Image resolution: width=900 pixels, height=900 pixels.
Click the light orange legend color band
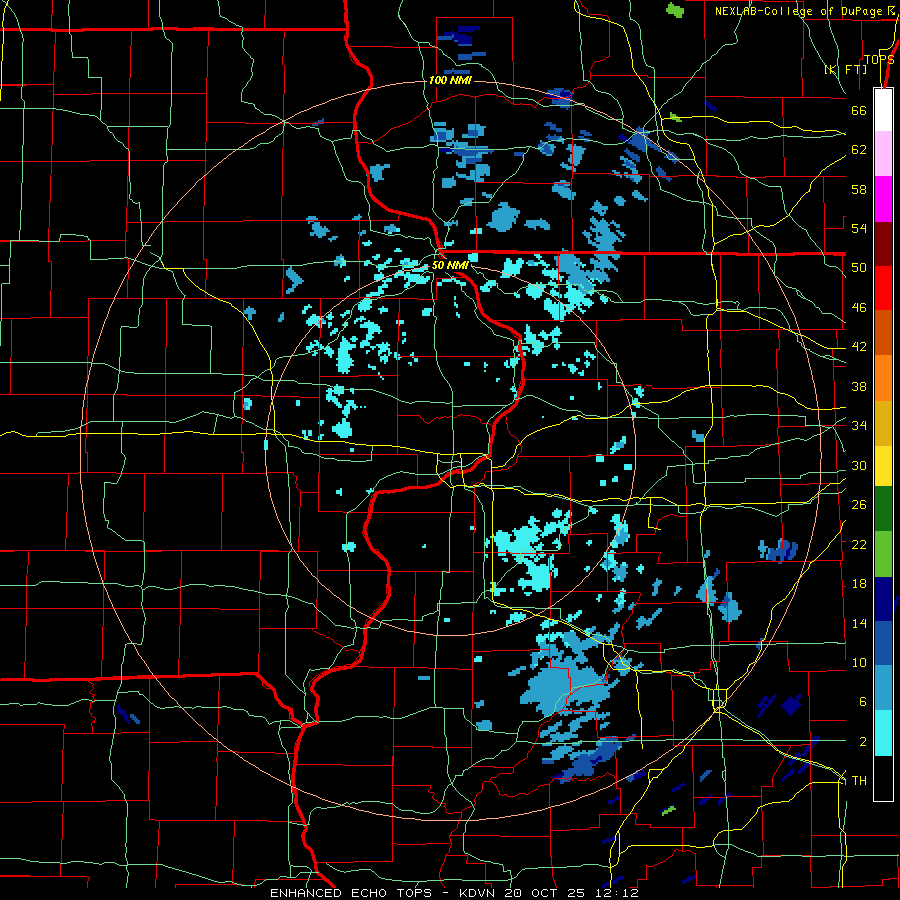883,378
